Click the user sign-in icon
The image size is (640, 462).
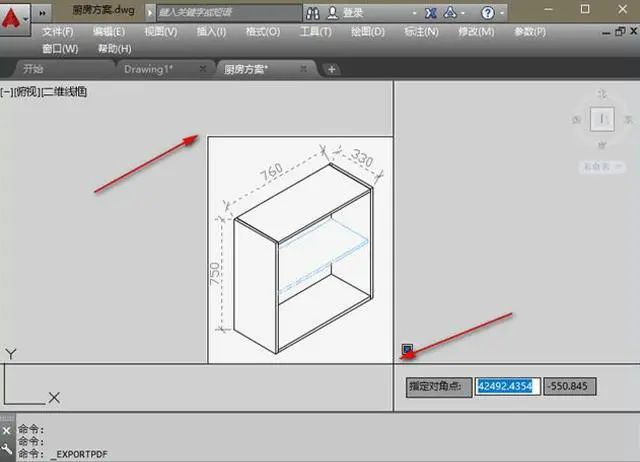click(x=333, y=13)
